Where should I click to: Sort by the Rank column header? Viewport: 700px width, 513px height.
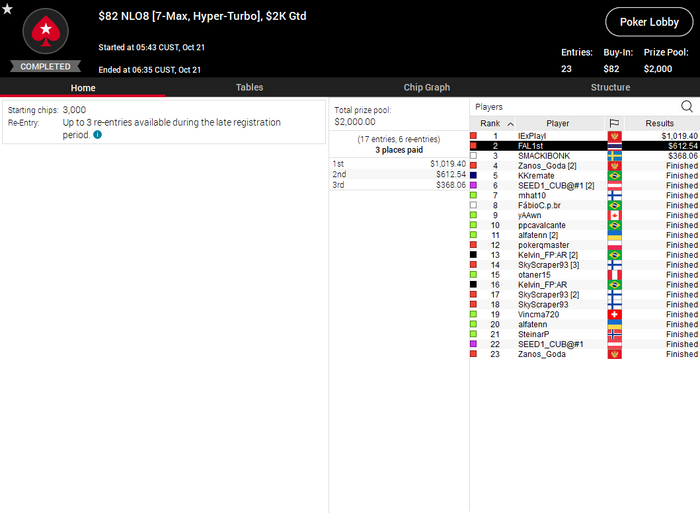(490, 123)
